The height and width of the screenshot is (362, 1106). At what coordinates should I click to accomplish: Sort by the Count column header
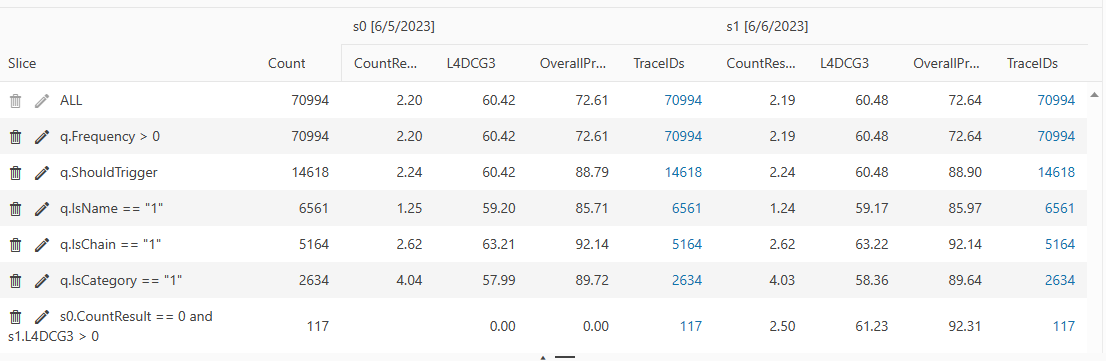tap(286, 64)
